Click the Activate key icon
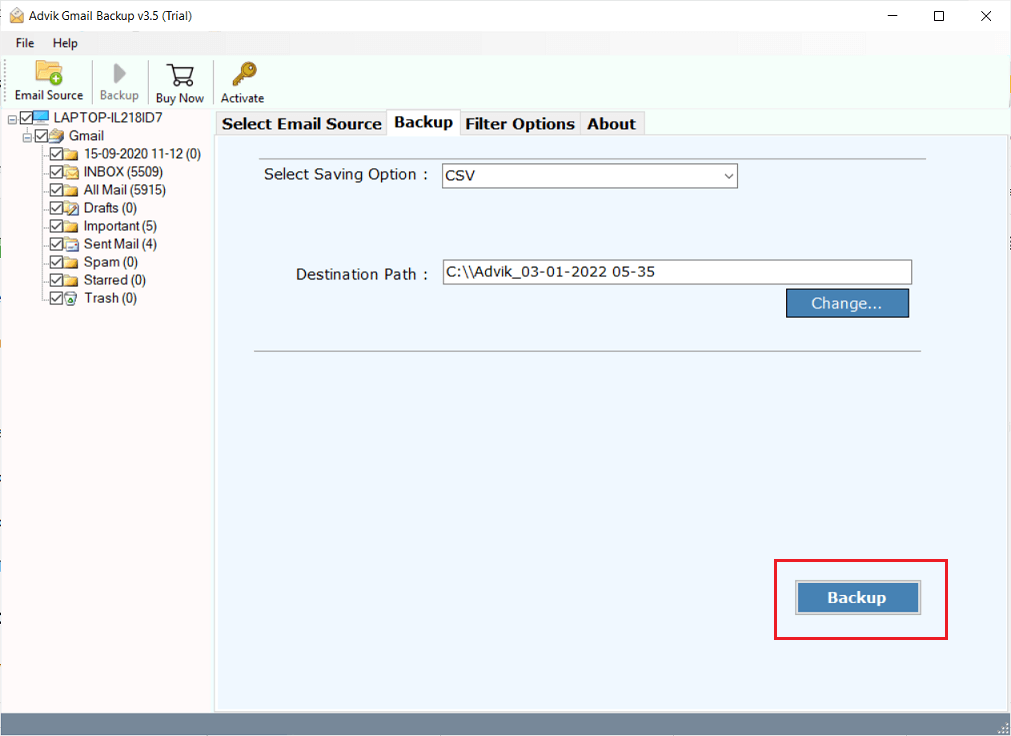Viewport: 1011px width, 736px height. point(244,74)
